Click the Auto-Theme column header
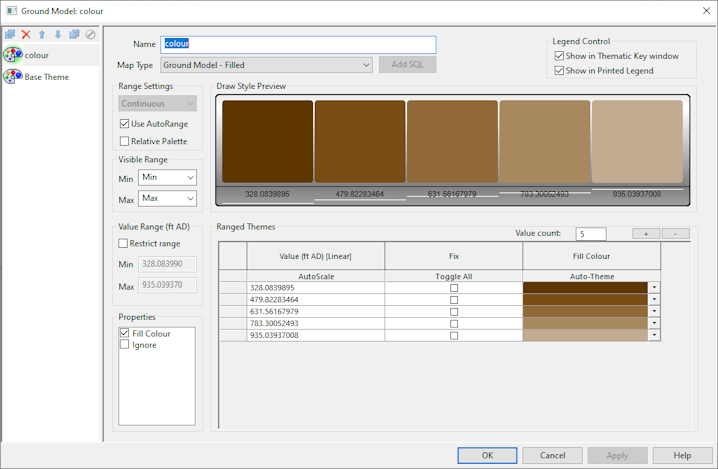The image size is (718, 469). (591, 275)
